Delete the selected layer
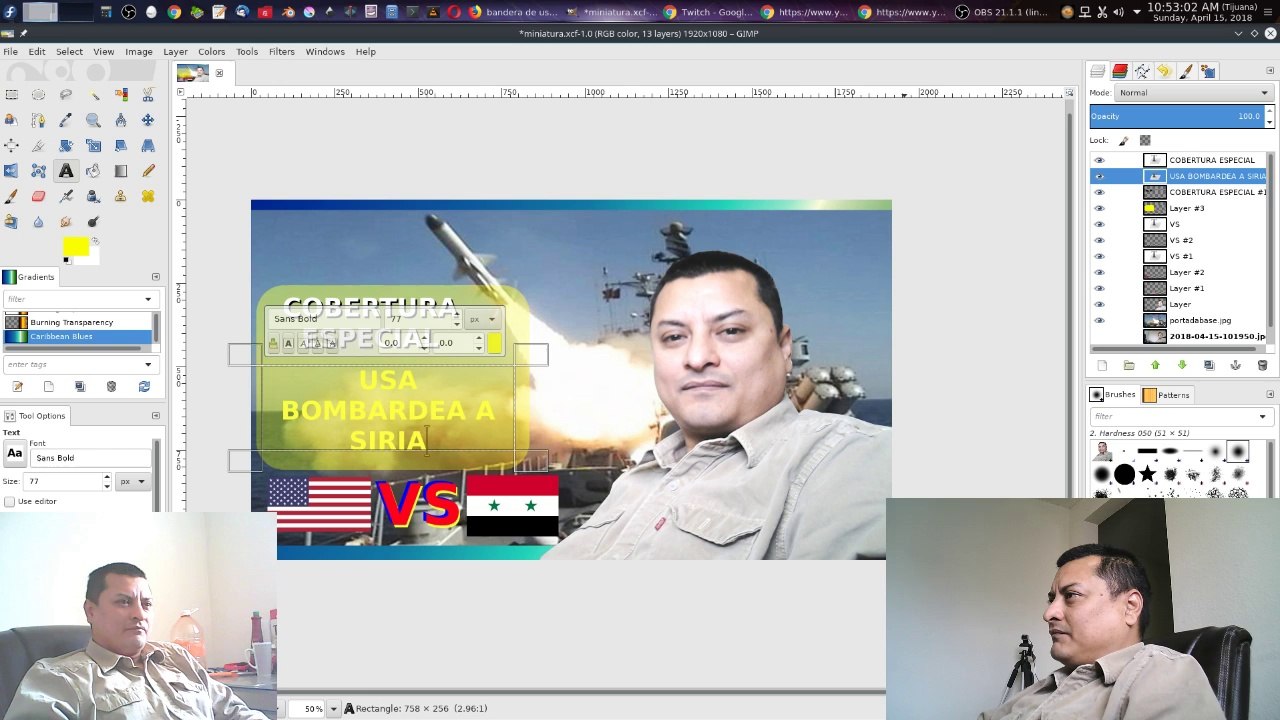Screen dimensions: 1280x720 click(1262, 366)
